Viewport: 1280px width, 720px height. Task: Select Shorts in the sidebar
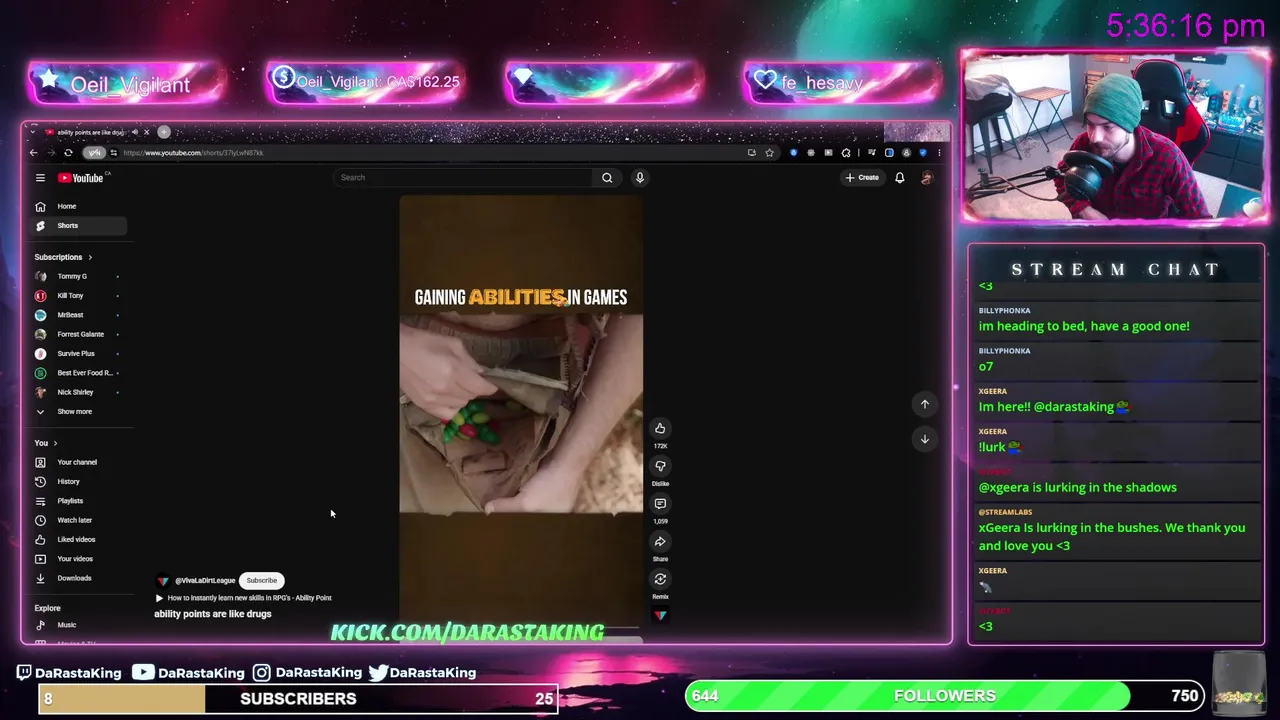[80, 225]
